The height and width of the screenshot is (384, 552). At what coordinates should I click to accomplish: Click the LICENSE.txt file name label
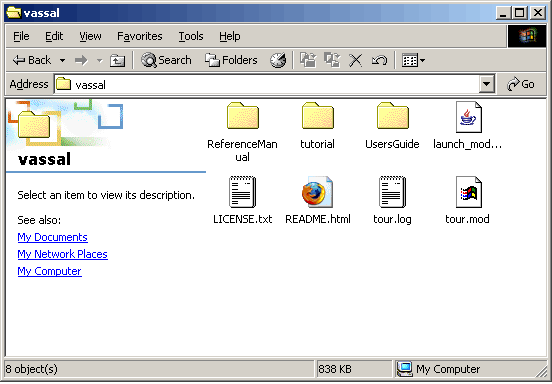(x=243, y=219)
